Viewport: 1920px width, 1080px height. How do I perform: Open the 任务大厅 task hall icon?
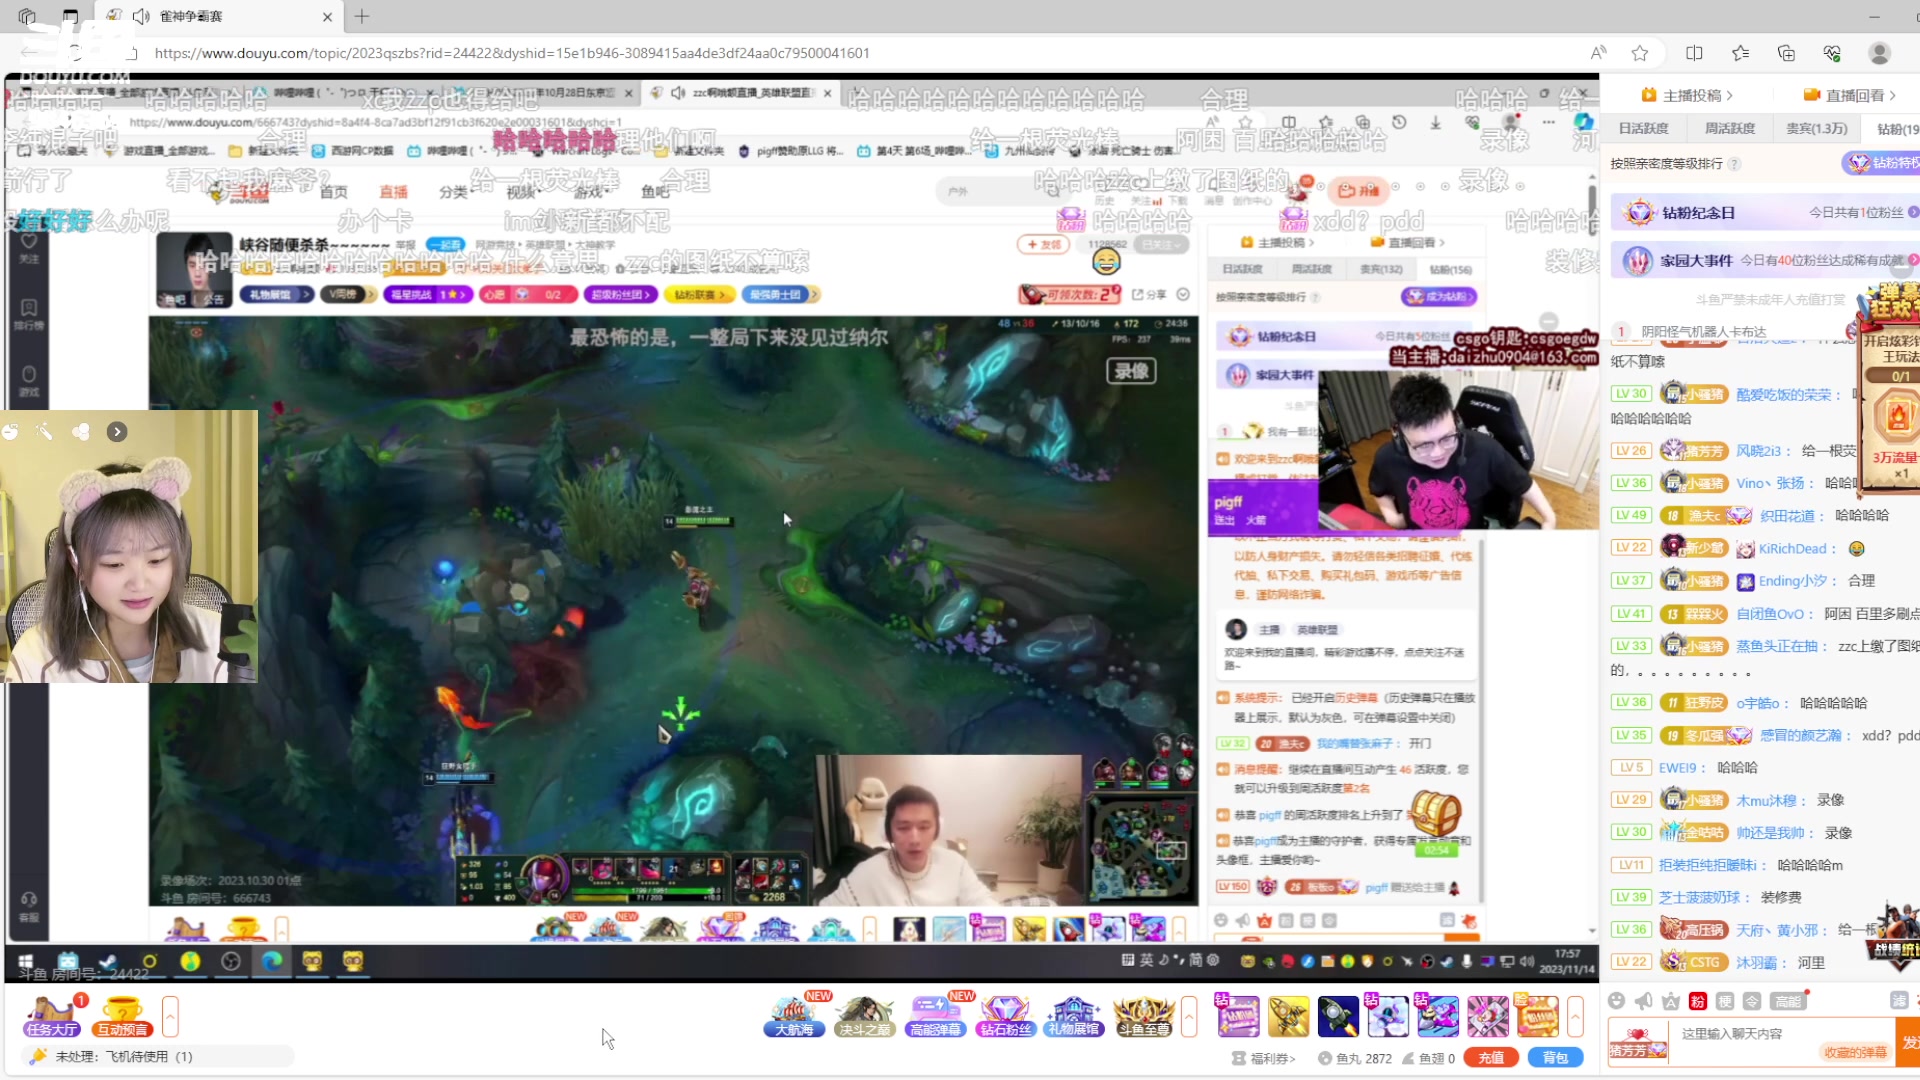(x=53, y=1016)
